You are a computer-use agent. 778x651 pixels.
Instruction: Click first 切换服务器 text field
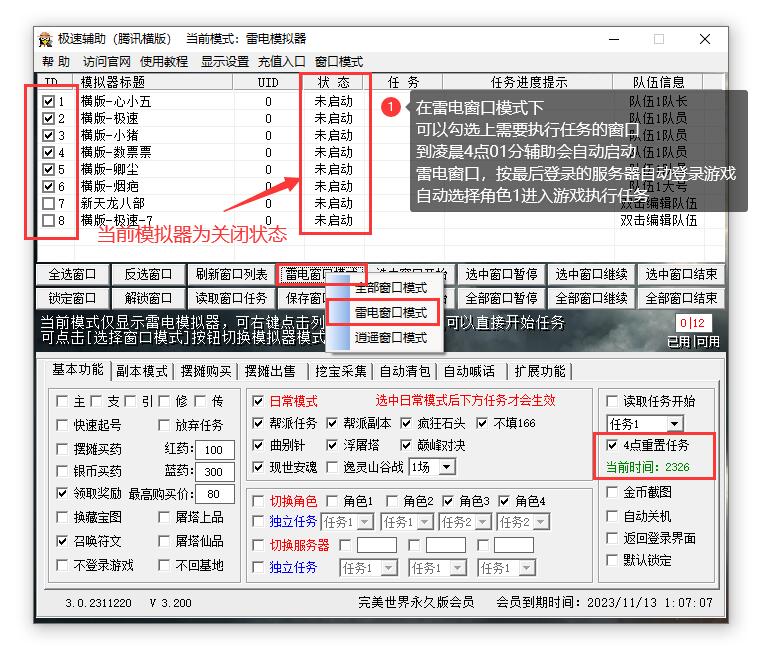click(x=377, y=545)
